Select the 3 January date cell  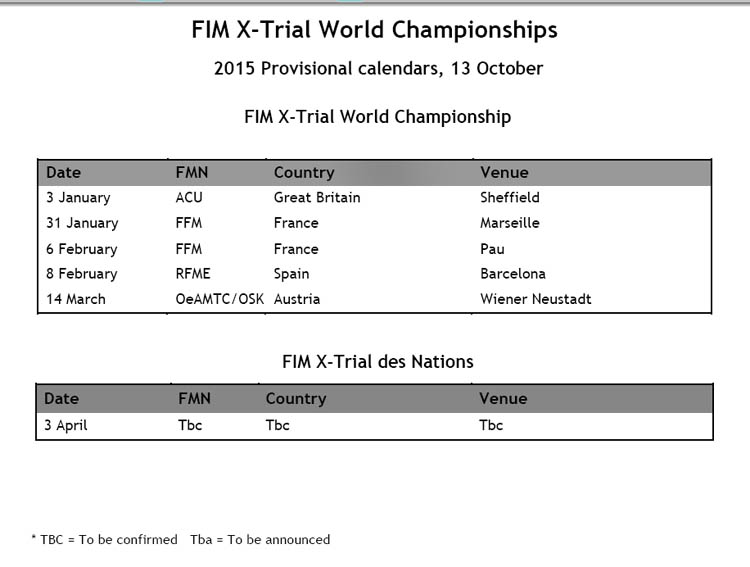pos(78,198)
